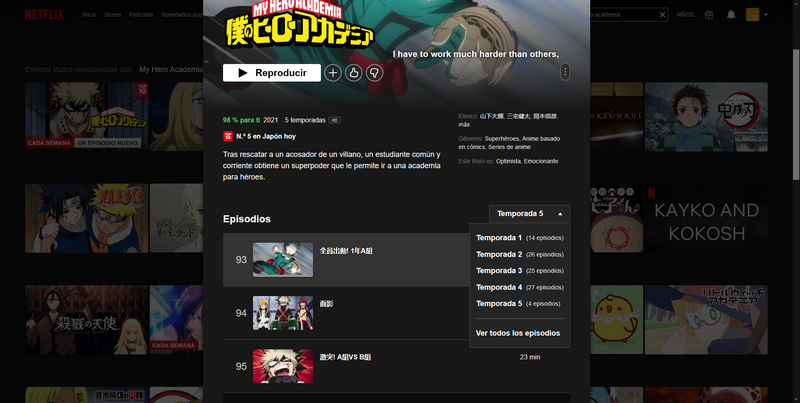Open KAYKO AND KOKOSH tile
800x403 pixels.
(x=706, y=218)
